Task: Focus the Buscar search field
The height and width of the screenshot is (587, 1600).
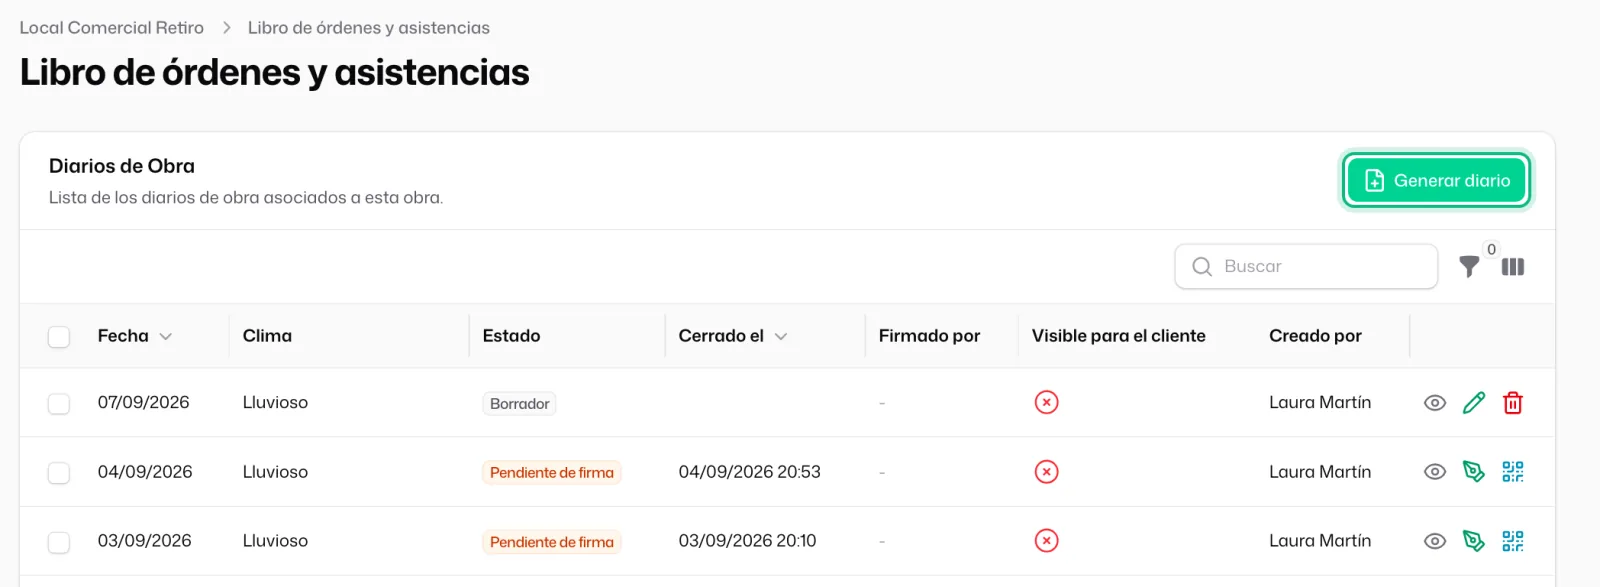Action: coord(1306,267)
